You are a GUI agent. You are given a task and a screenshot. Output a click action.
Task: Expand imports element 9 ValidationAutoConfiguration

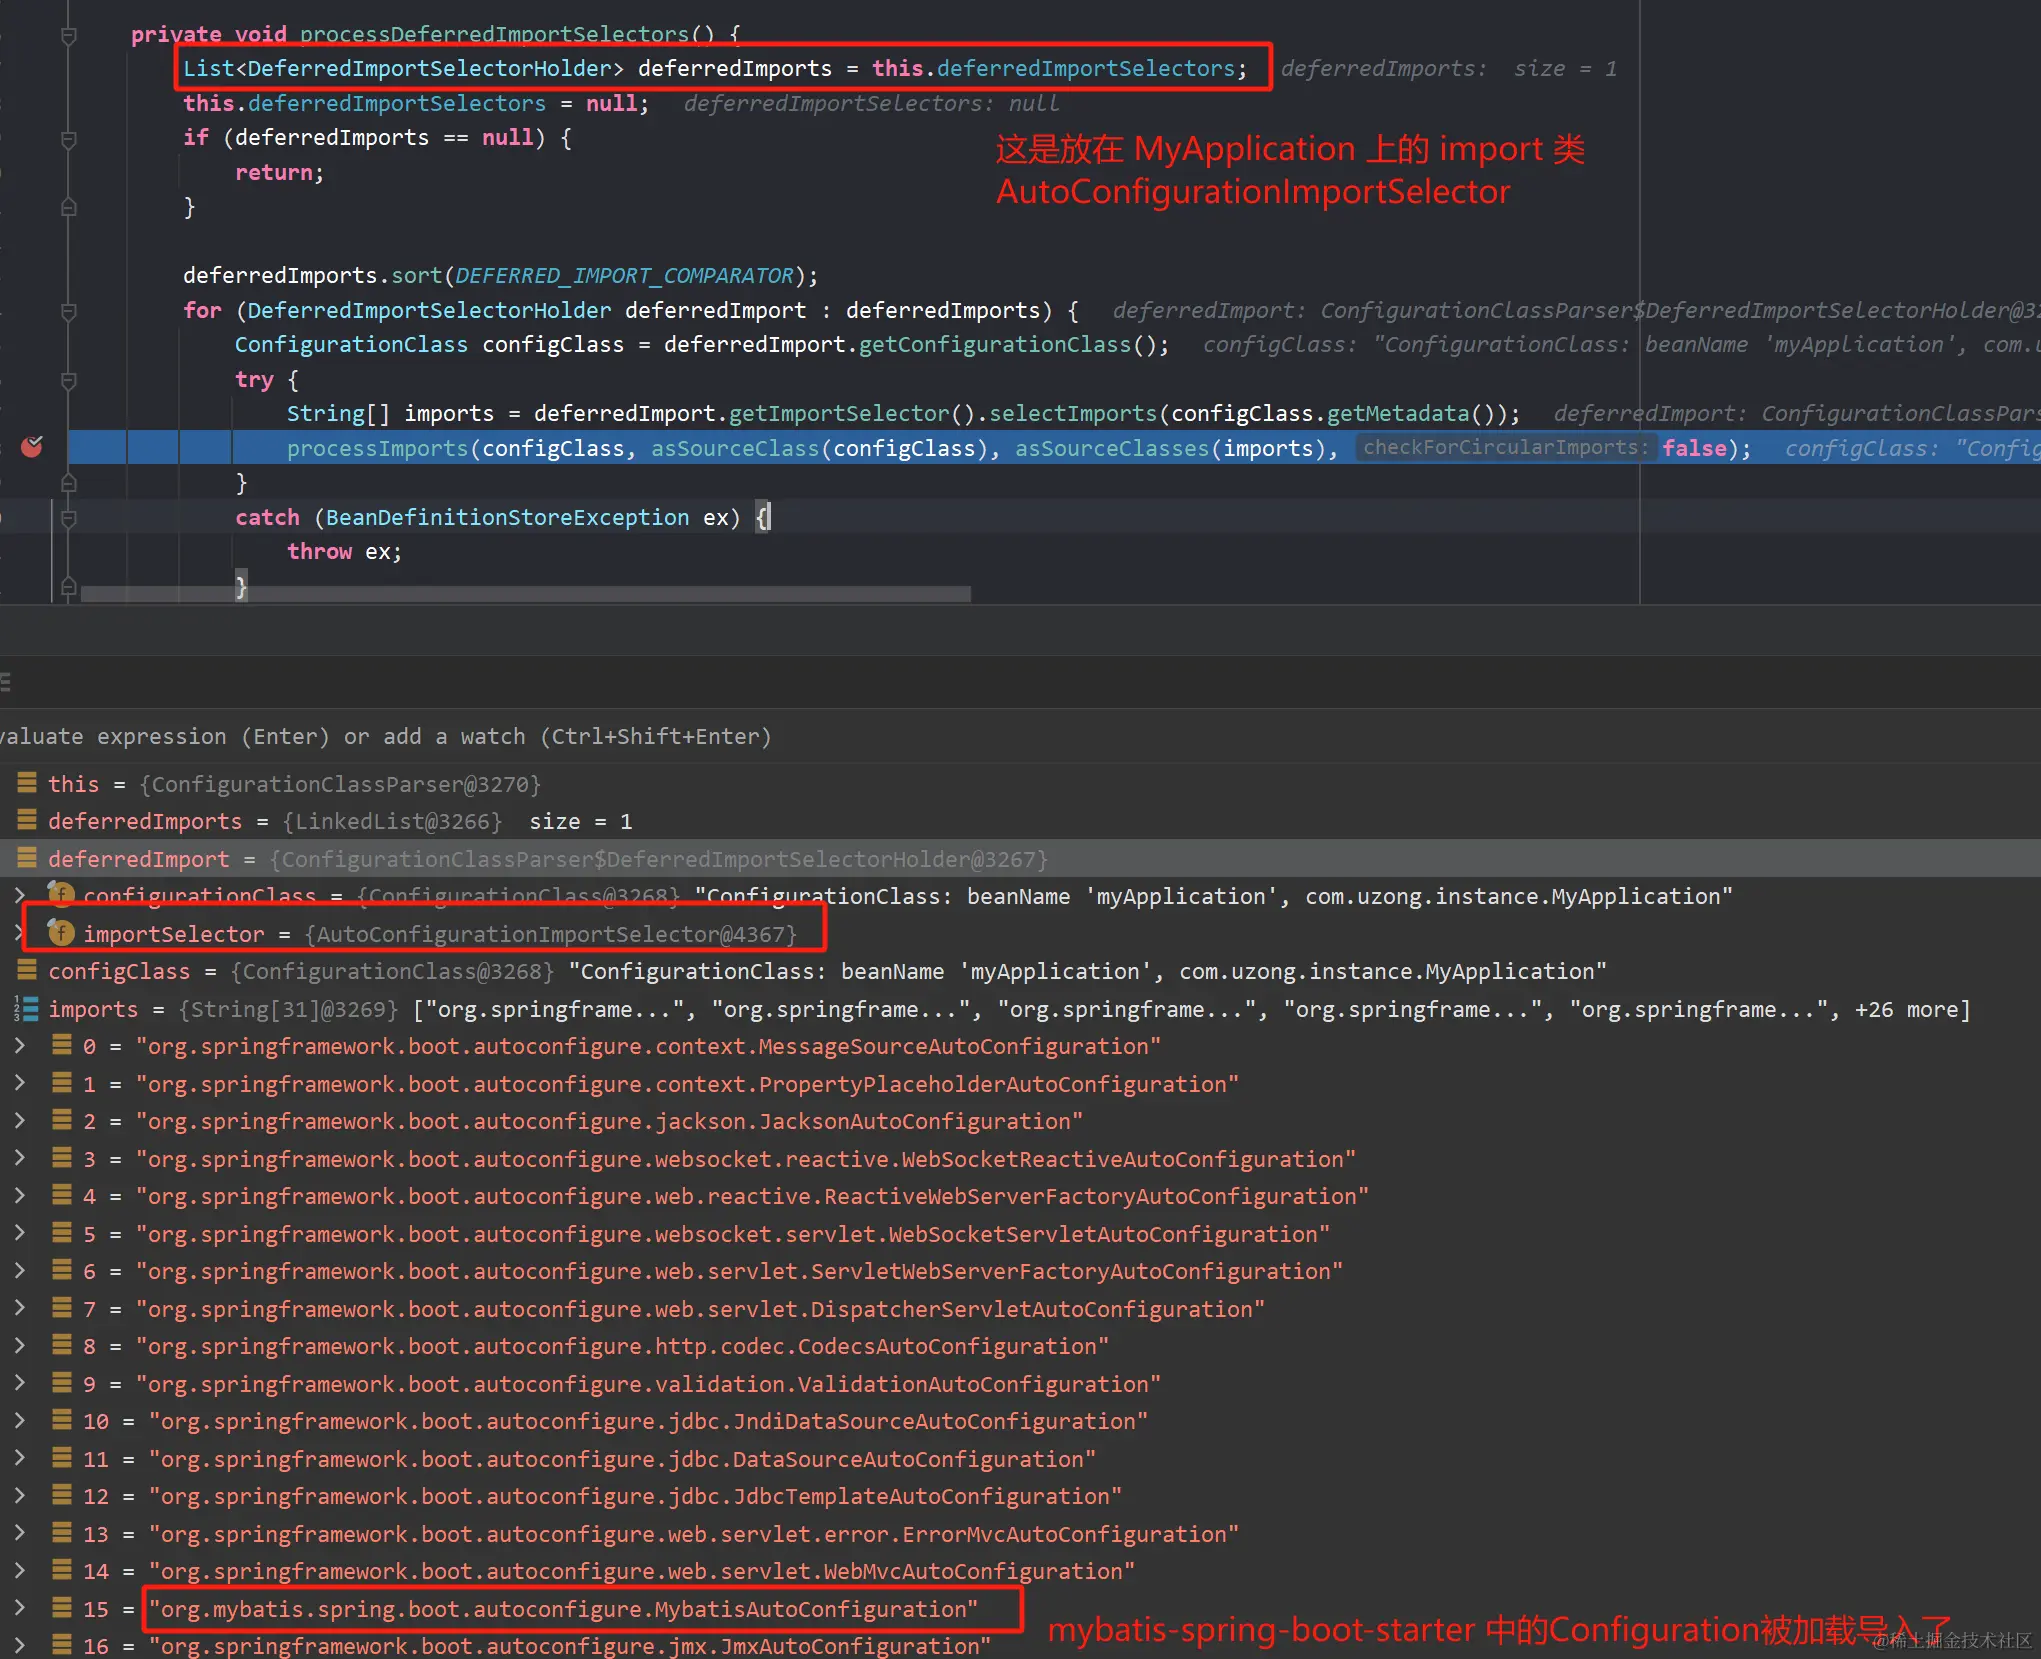click(x=19, y=1383)
